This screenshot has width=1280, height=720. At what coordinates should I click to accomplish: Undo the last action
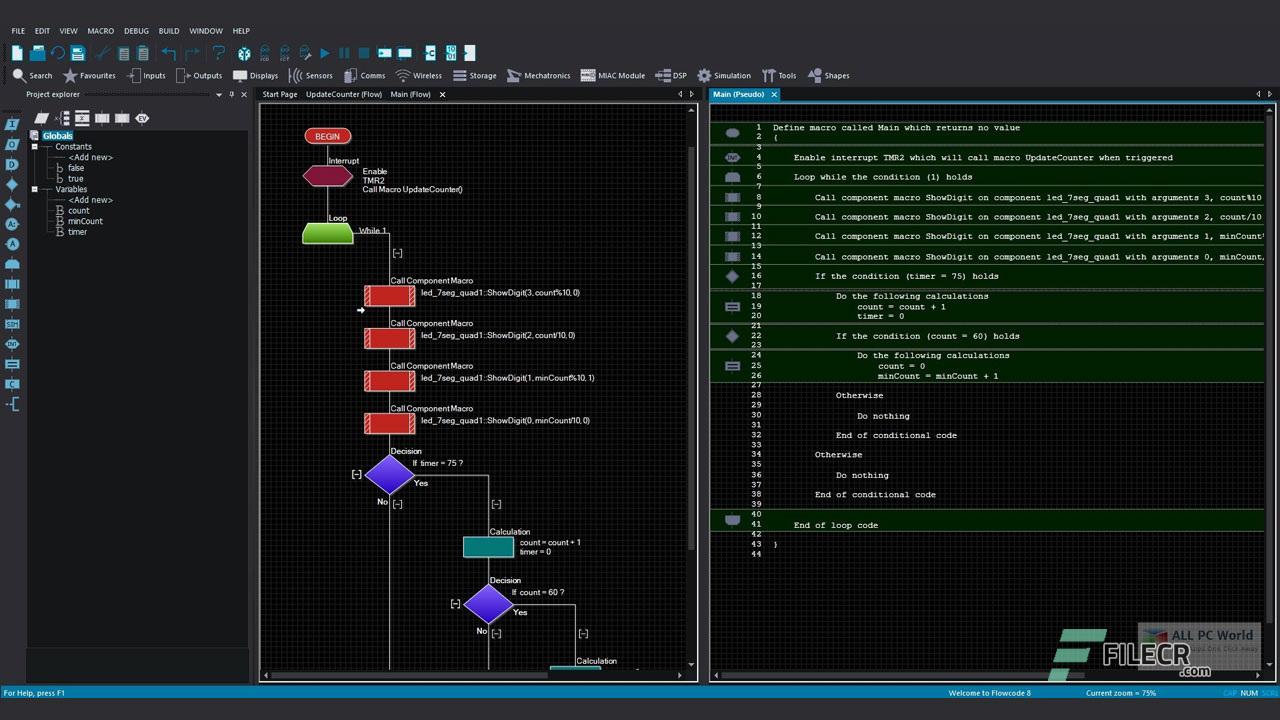pos(168,53)
